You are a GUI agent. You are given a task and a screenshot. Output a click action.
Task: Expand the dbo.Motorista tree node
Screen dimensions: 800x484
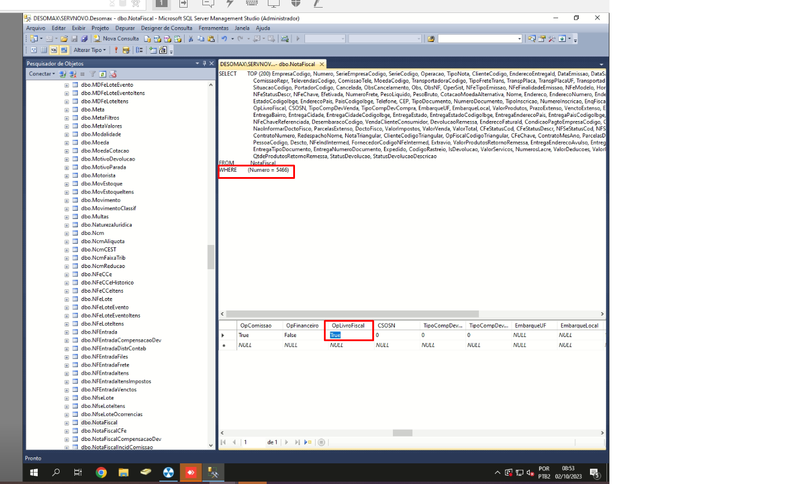point(66,175)
